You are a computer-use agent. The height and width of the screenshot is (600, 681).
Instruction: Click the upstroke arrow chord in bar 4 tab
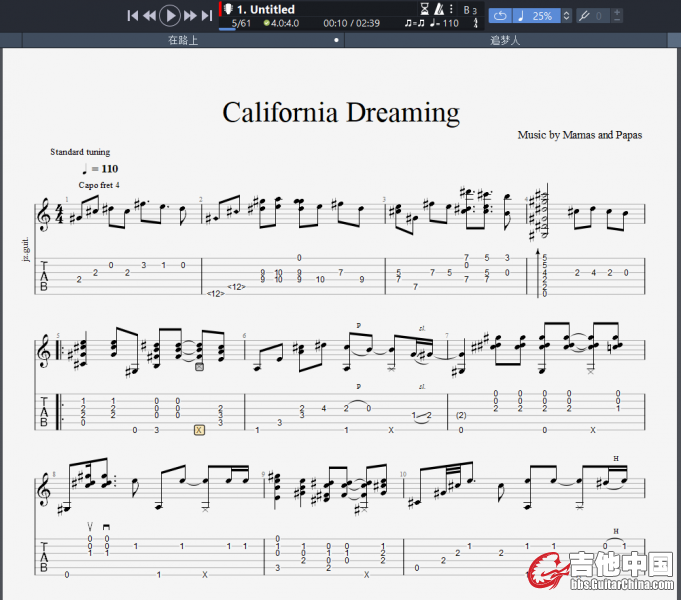(x=538, y=273)
